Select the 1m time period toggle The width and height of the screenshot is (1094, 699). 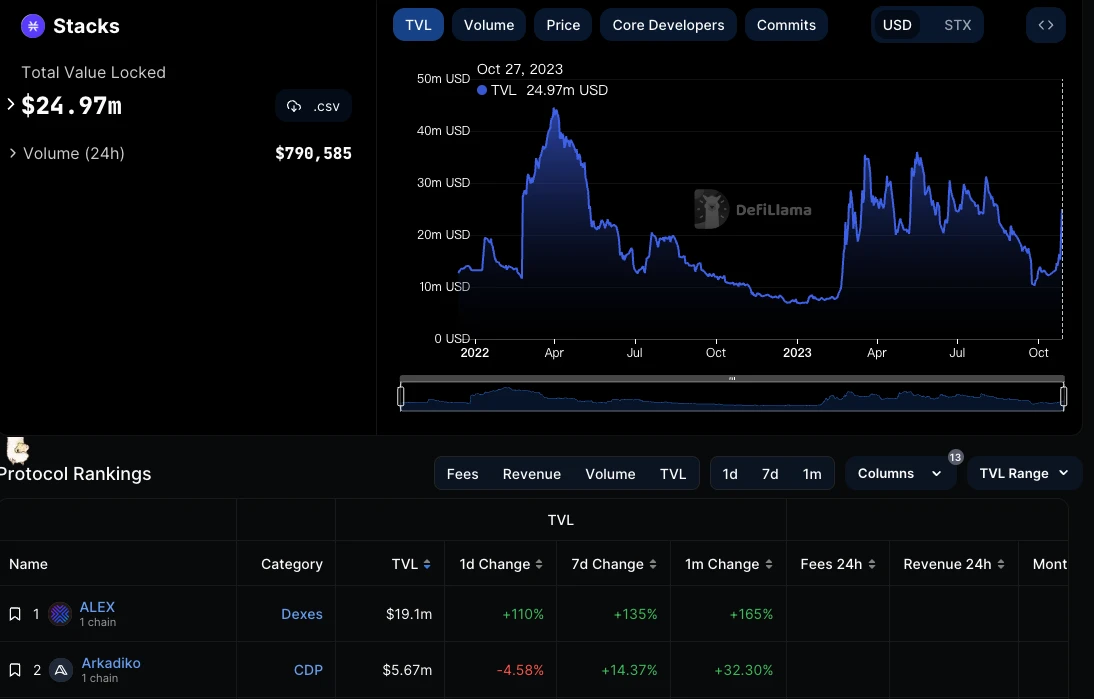tap(811, 473)
